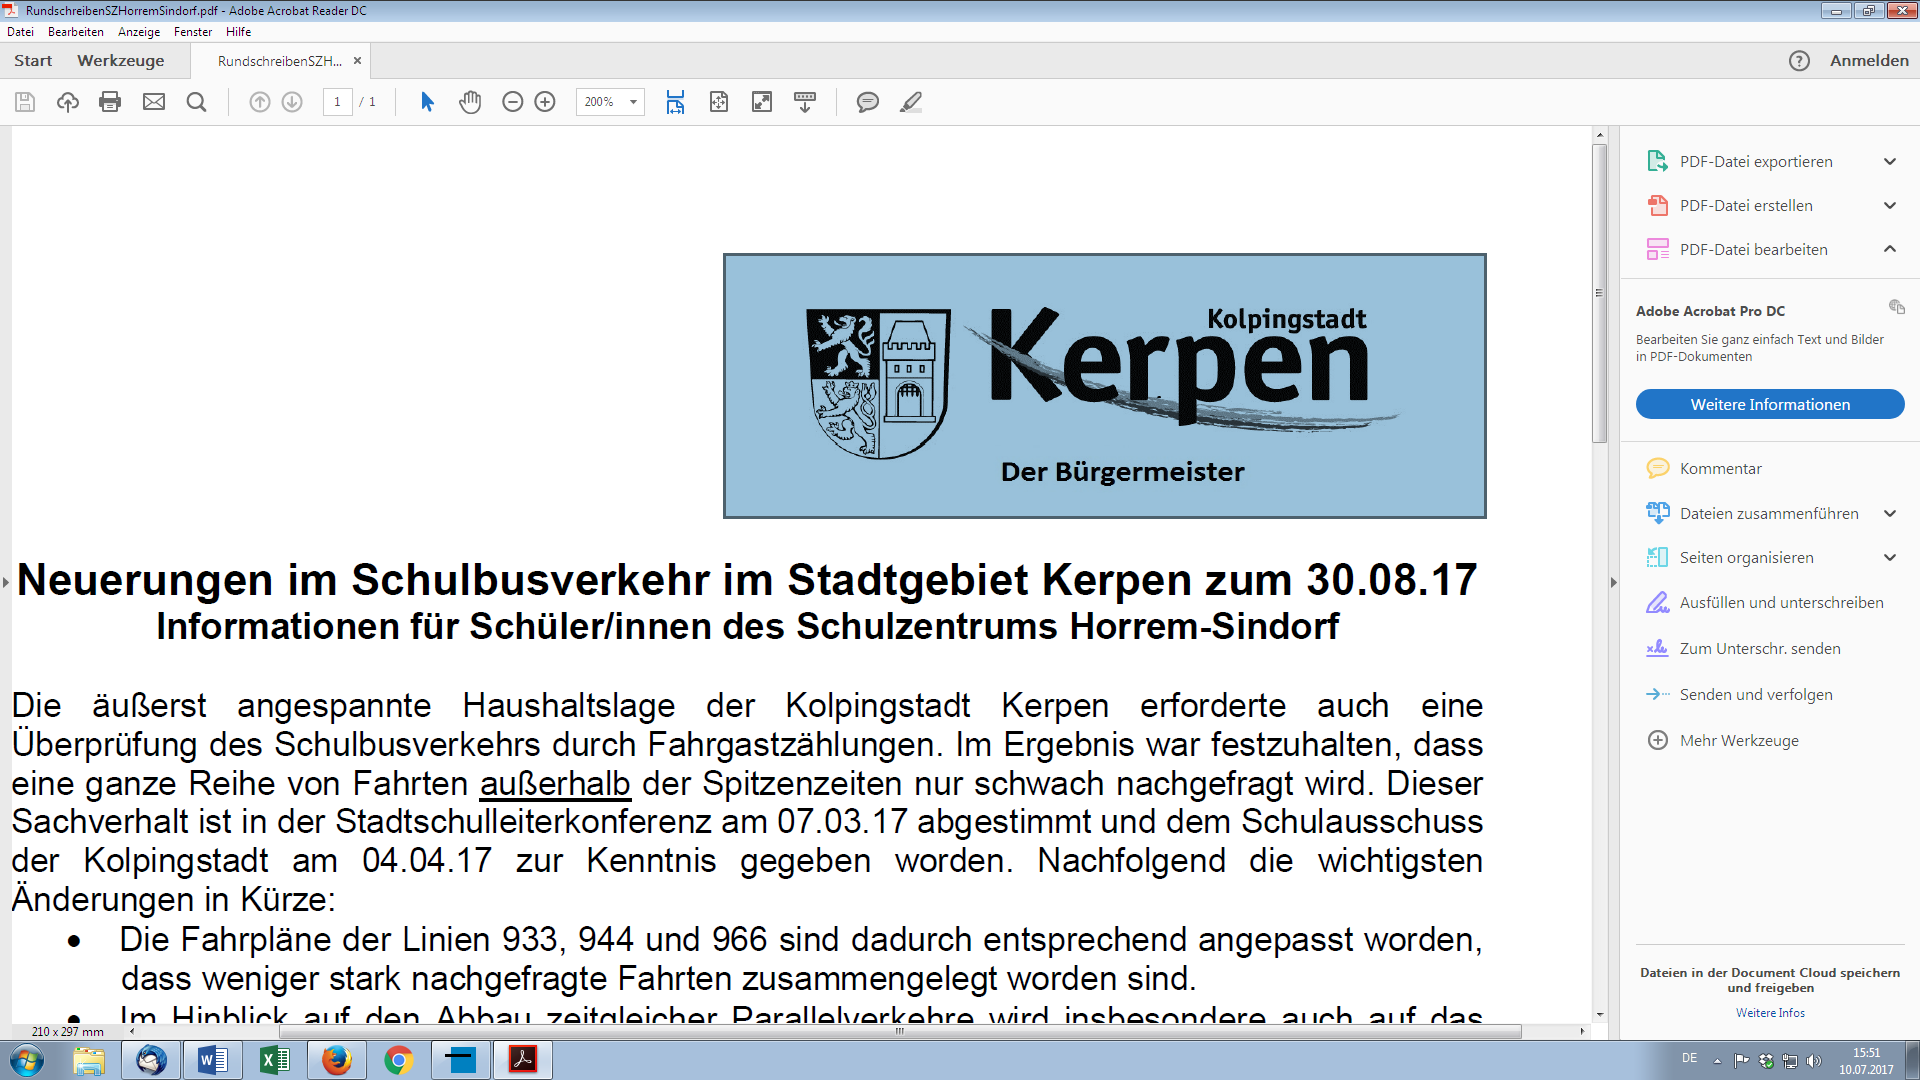Click the vertical scrollbar thumb

click(1599, 293)
